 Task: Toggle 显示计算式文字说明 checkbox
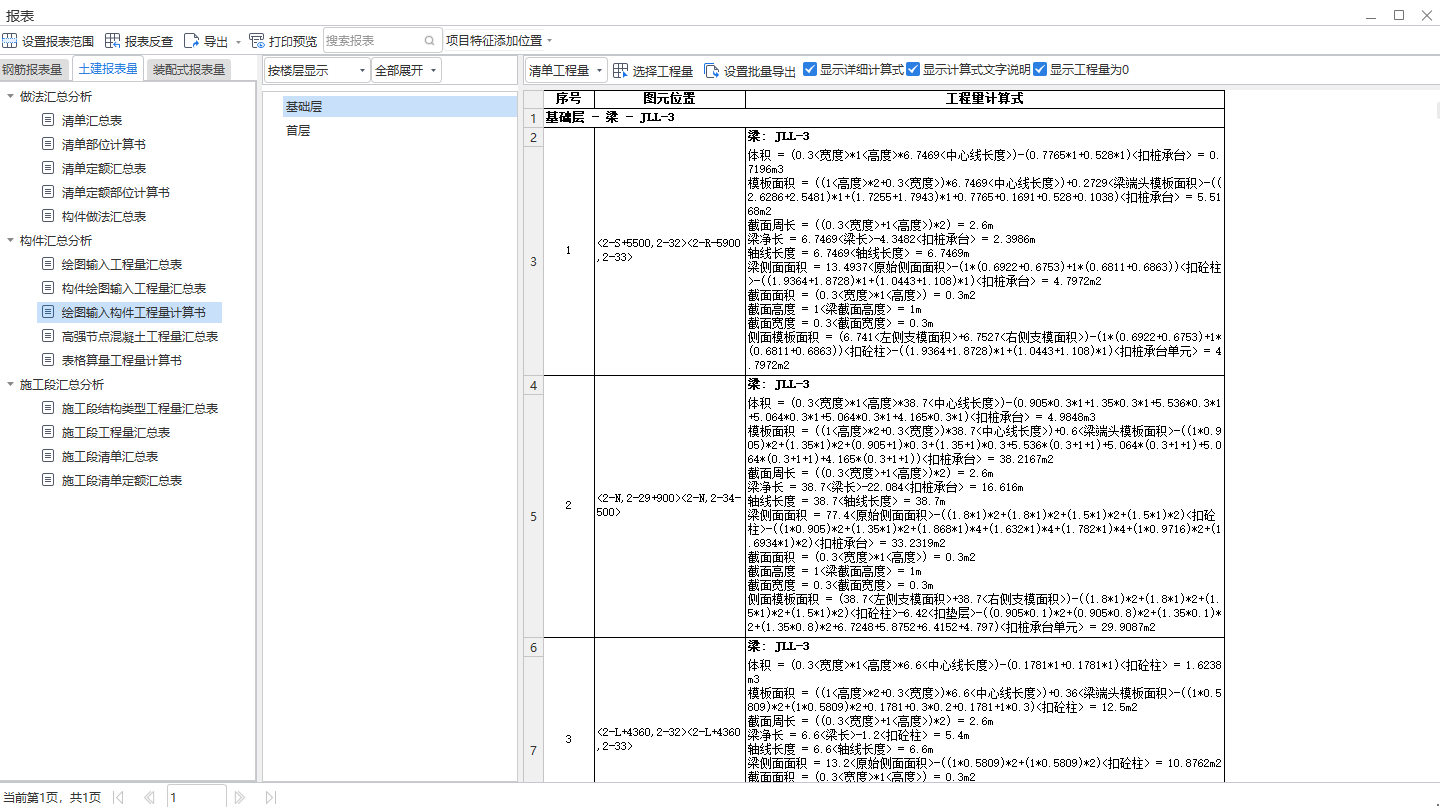coord(913,69)
